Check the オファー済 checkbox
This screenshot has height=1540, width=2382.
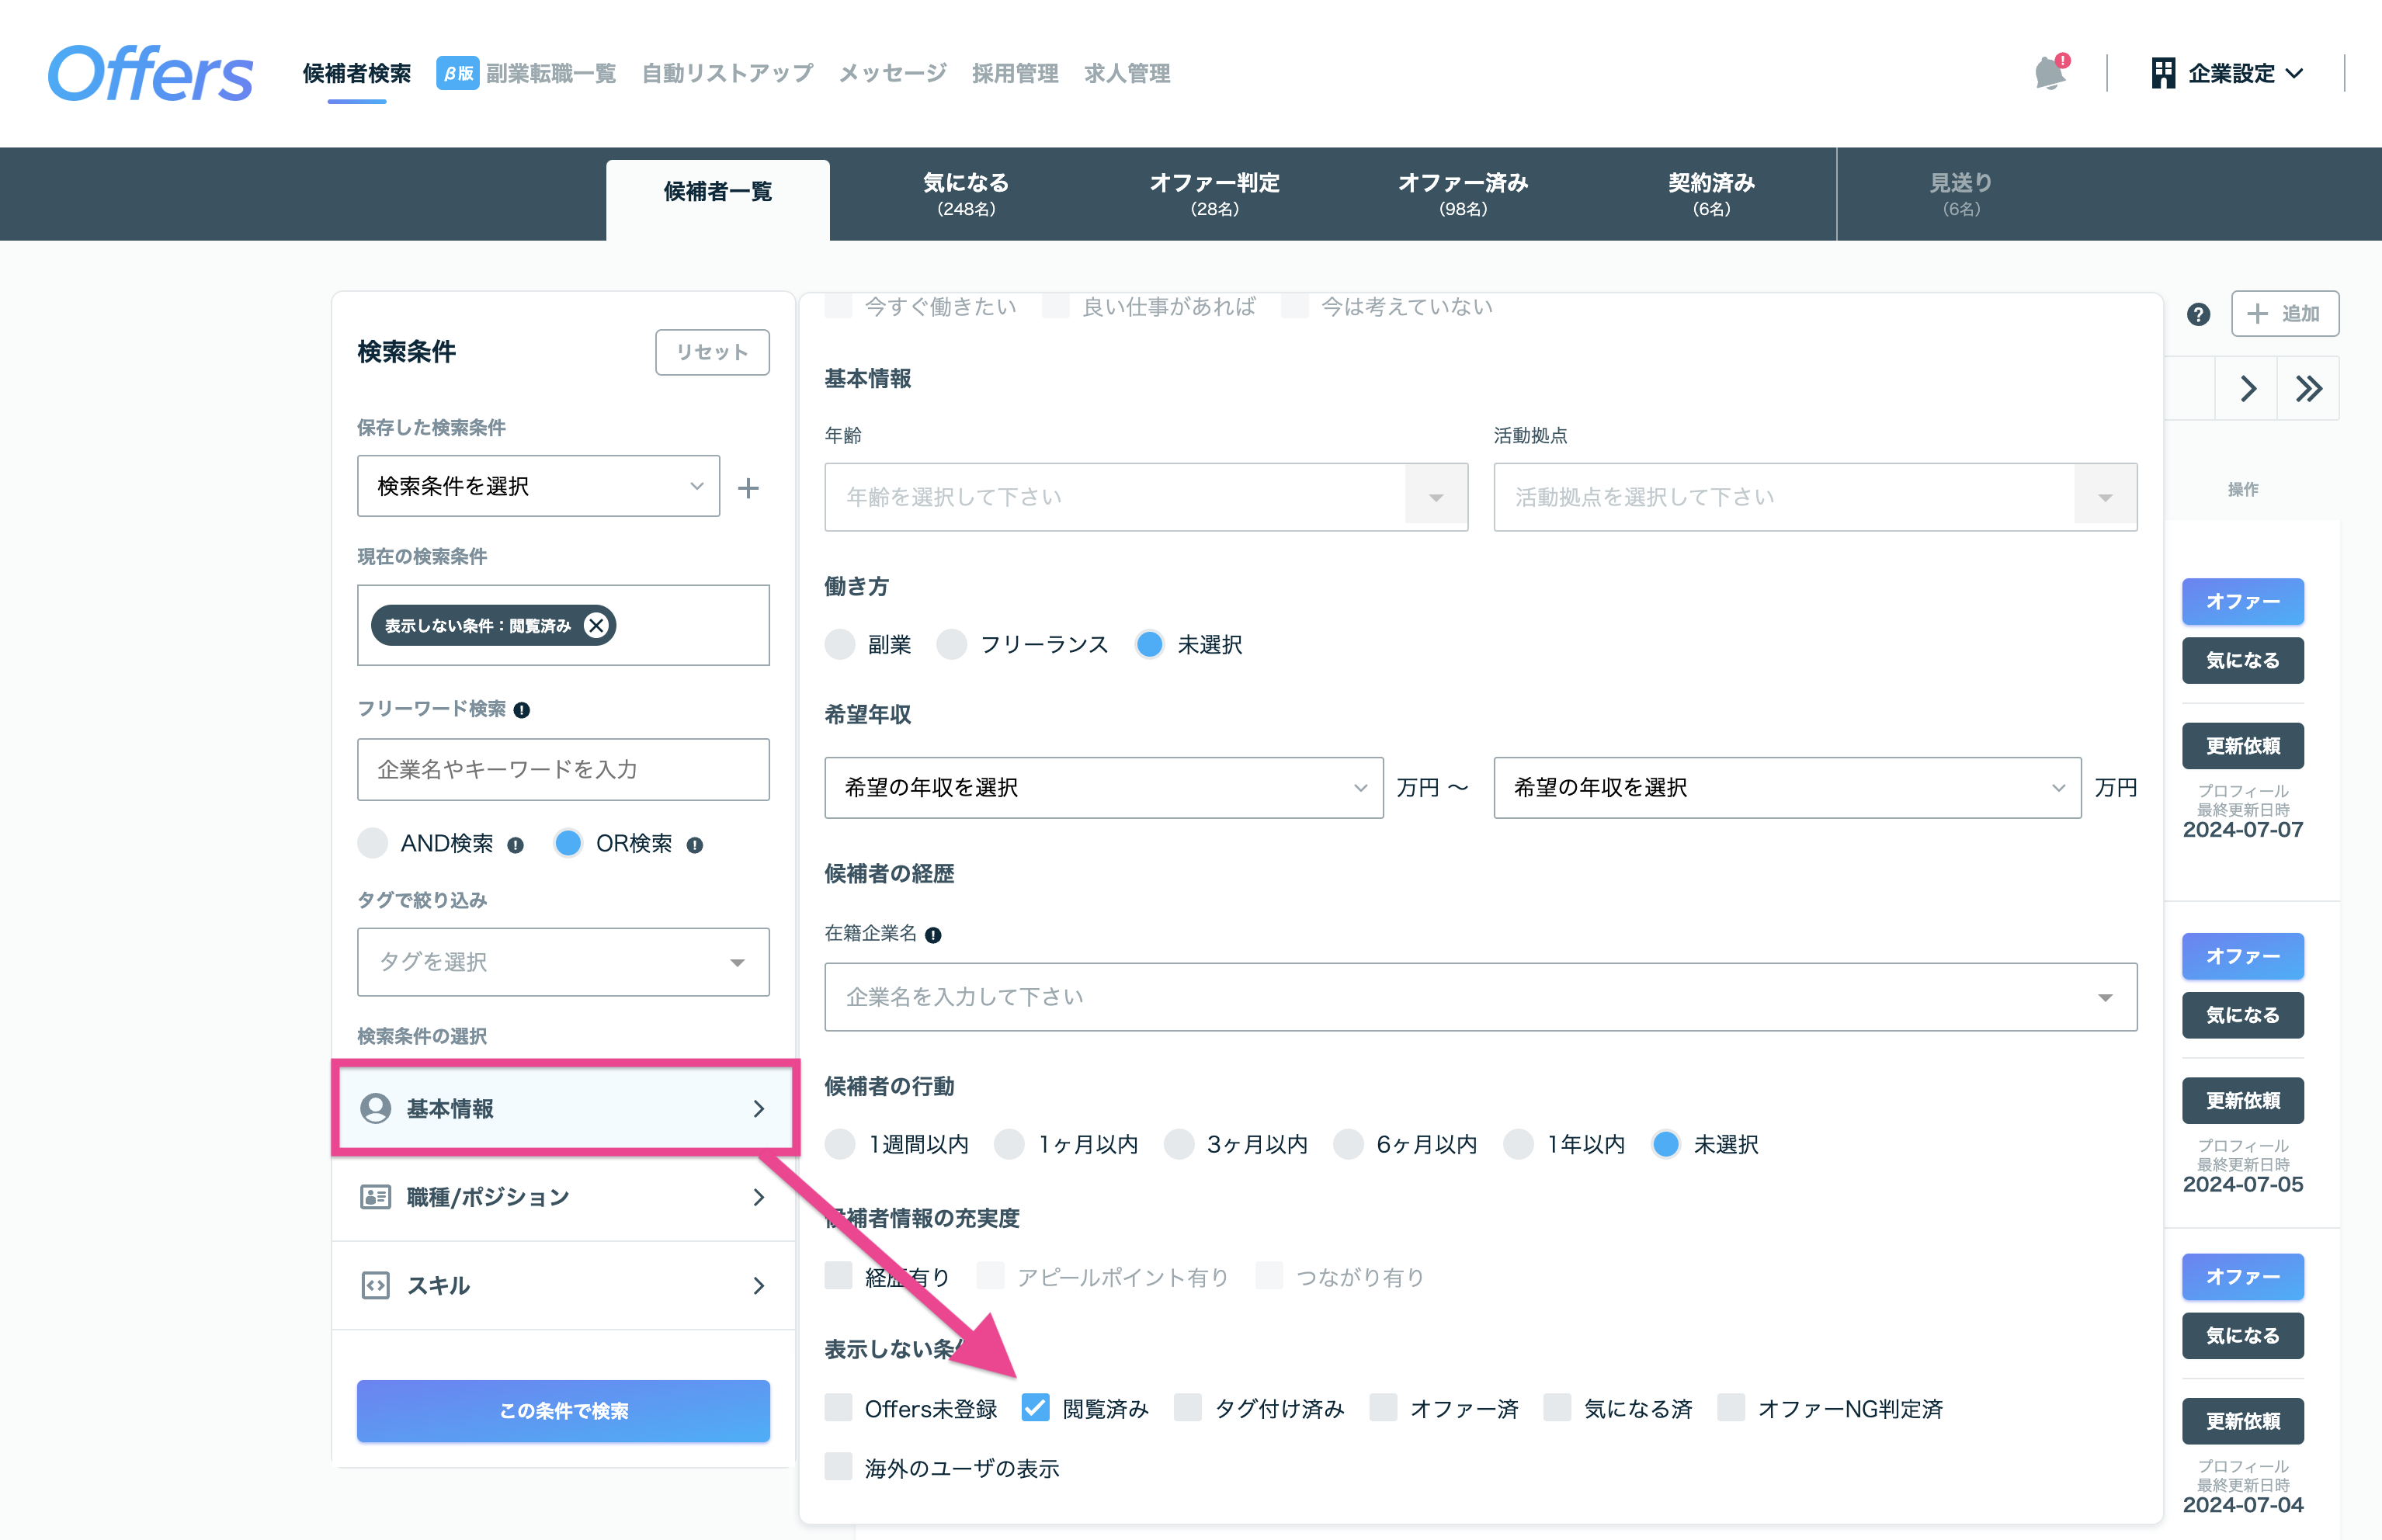point(1384,1408)
